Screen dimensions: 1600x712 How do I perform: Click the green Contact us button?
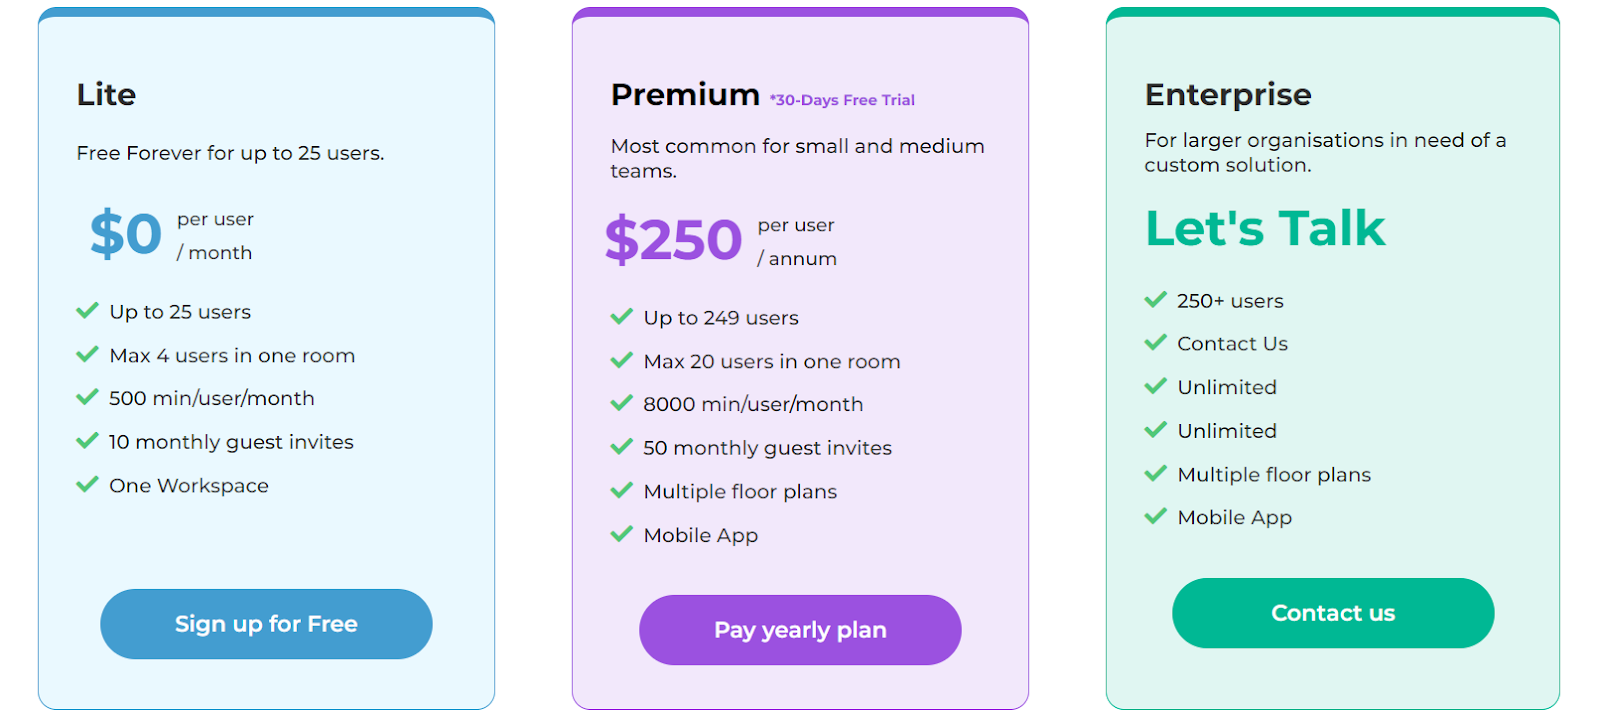point(1333,613)
